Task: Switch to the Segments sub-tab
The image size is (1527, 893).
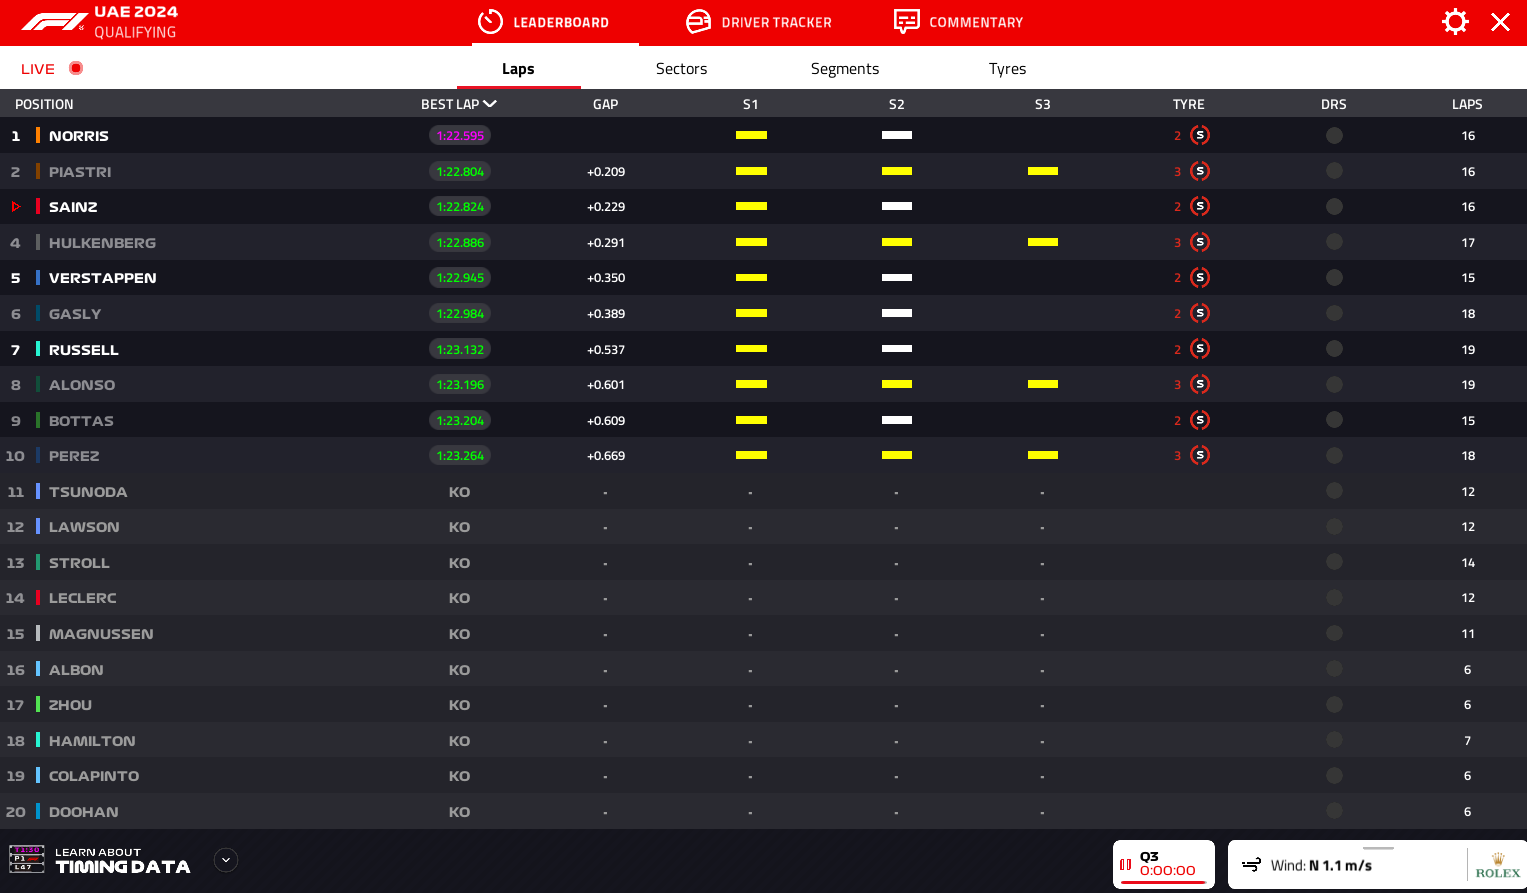Action: tap(845, 69)
